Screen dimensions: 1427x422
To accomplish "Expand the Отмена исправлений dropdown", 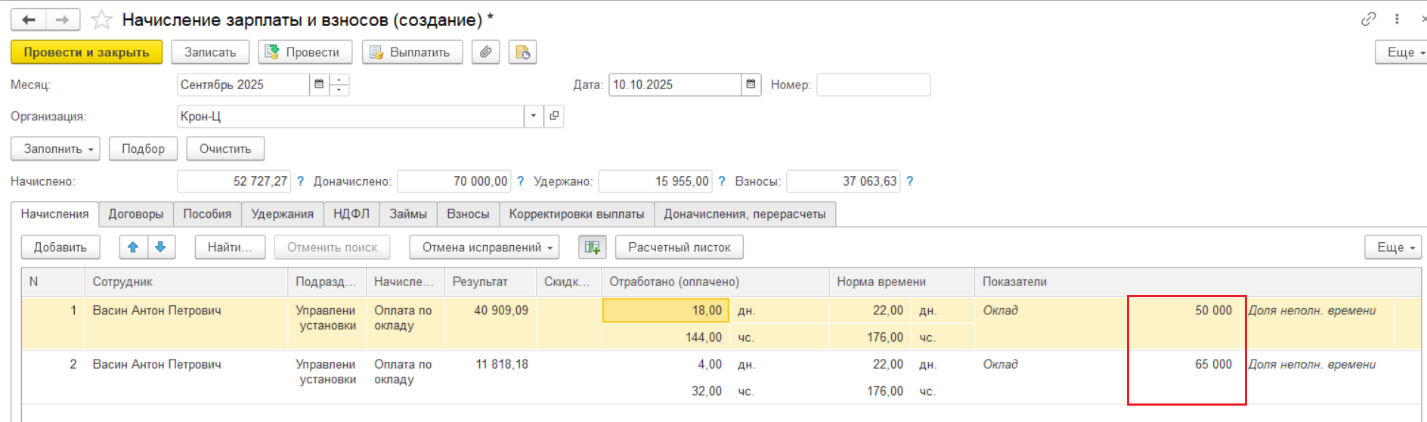I will [x=484, y=247].
